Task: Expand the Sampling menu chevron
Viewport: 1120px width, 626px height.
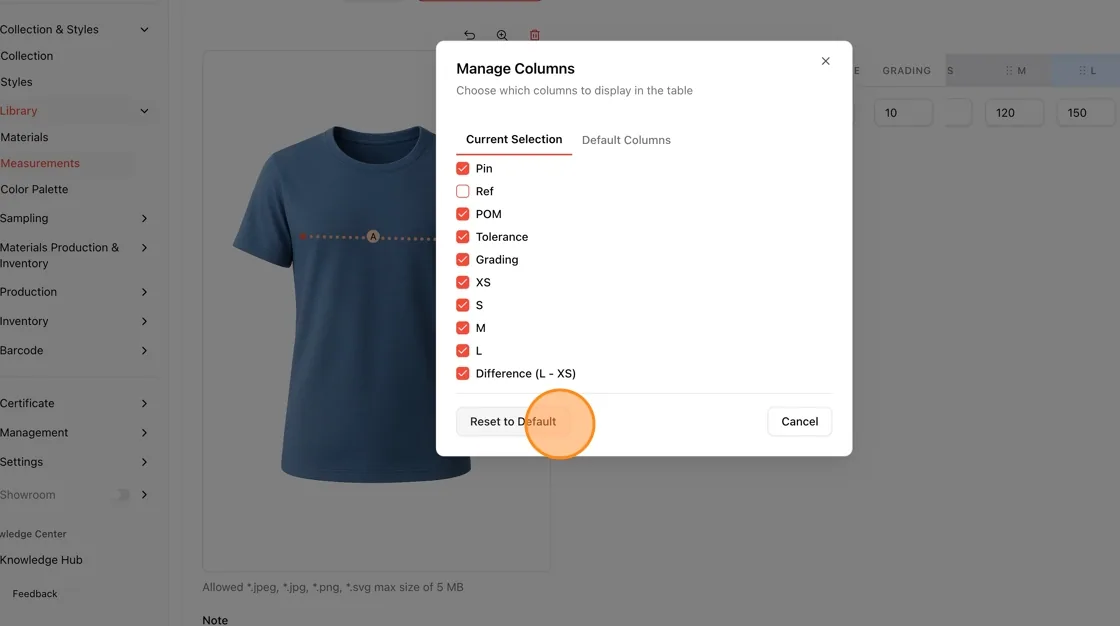Action: (144, 219)
